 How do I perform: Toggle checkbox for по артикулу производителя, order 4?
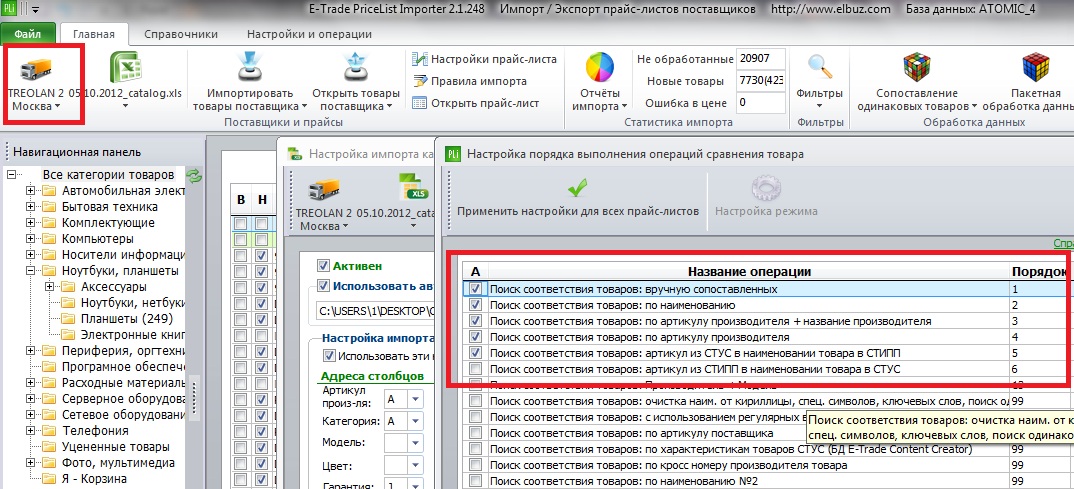476,336
